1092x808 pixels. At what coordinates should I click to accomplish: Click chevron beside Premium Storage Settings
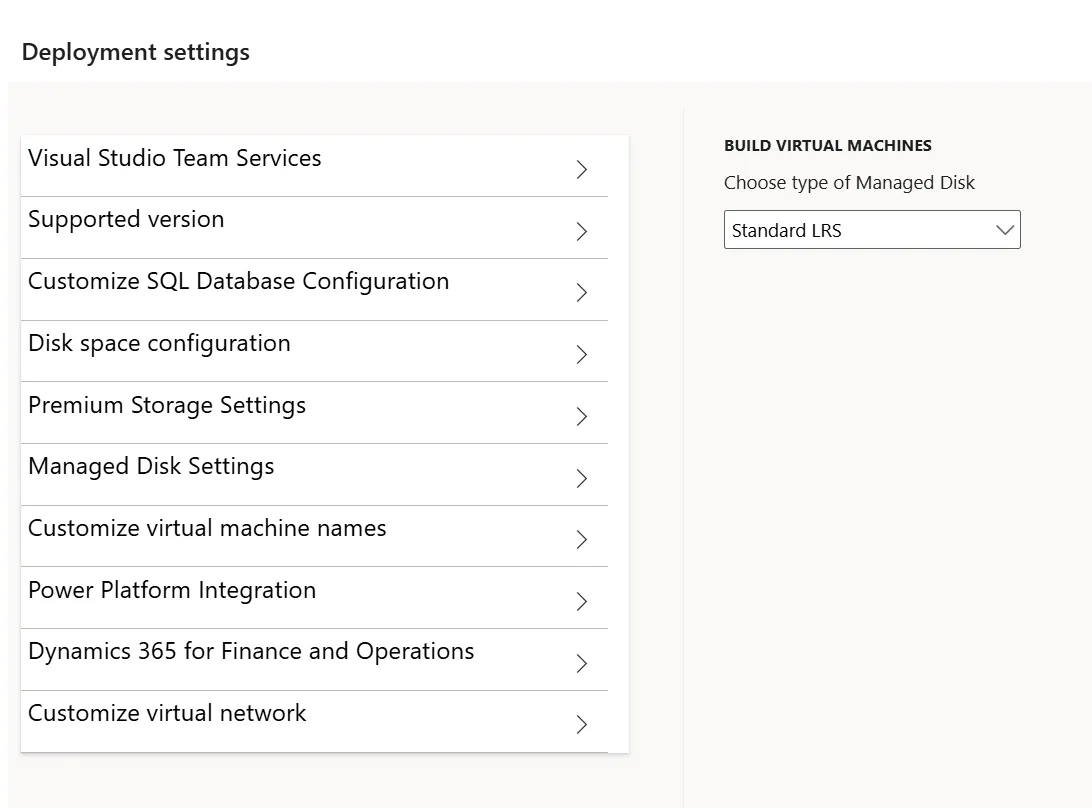(582, 417)
